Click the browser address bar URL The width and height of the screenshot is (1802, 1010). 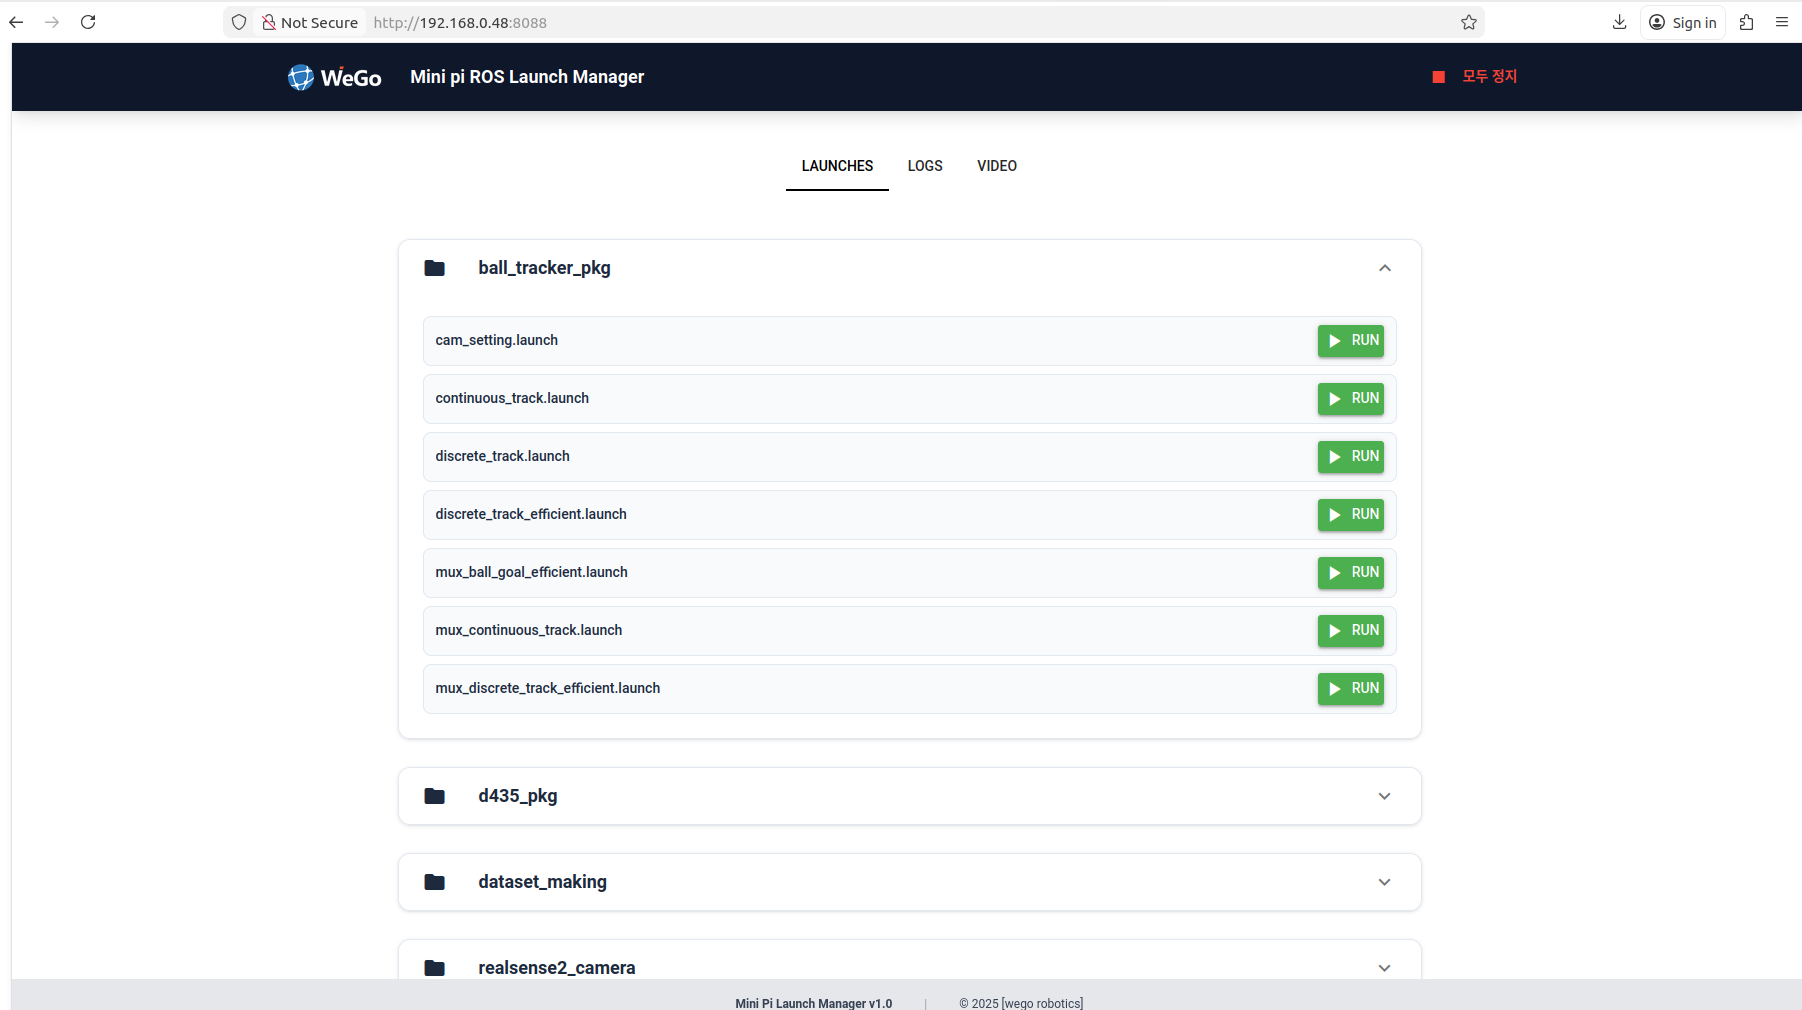pos(460,22)
